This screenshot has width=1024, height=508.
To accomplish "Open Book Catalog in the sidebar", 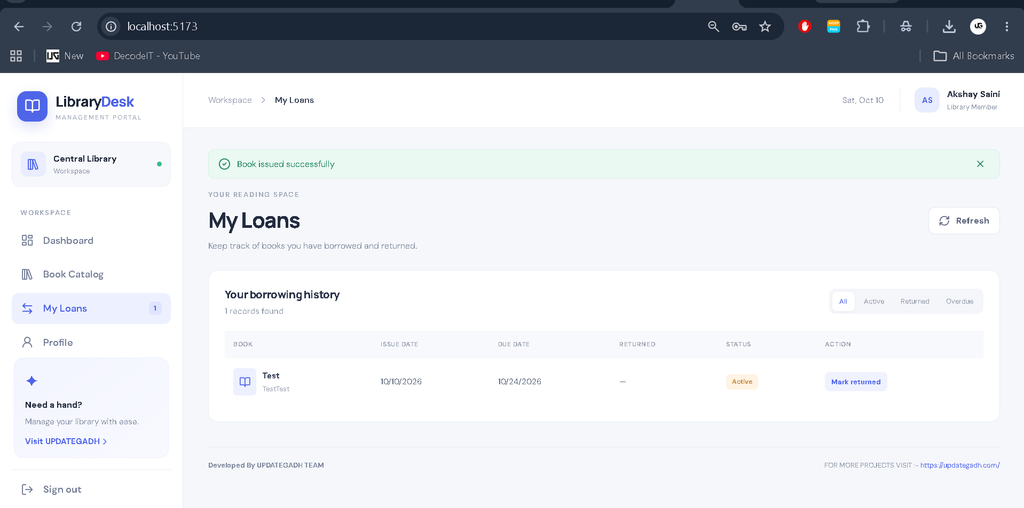I will pos(91,274).
